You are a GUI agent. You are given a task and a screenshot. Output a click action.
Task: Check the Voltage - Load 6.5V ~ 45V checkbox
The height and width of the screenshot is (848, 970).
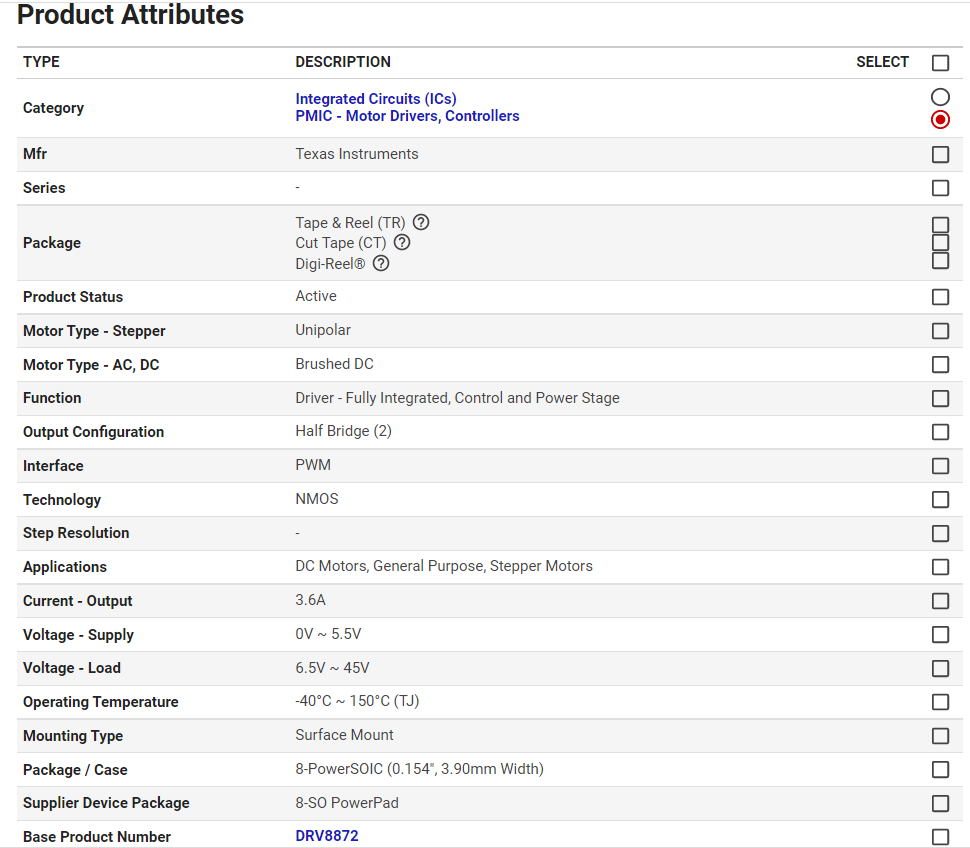coord(940,668)
